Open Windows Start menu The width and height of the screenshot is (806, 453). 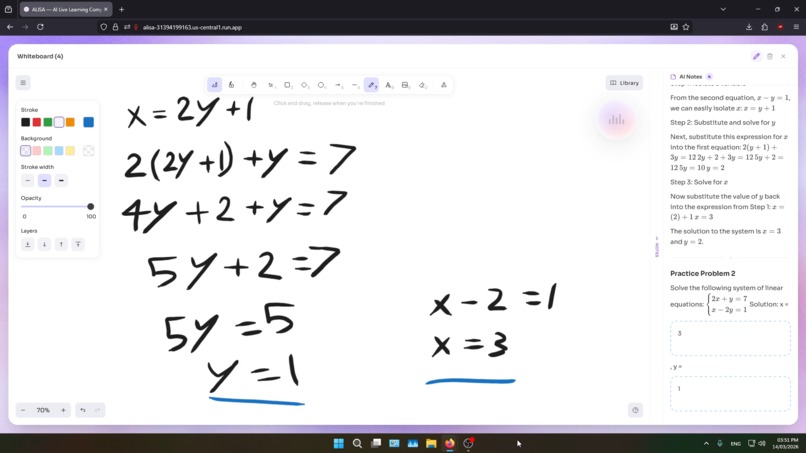[x=339, y=443]
